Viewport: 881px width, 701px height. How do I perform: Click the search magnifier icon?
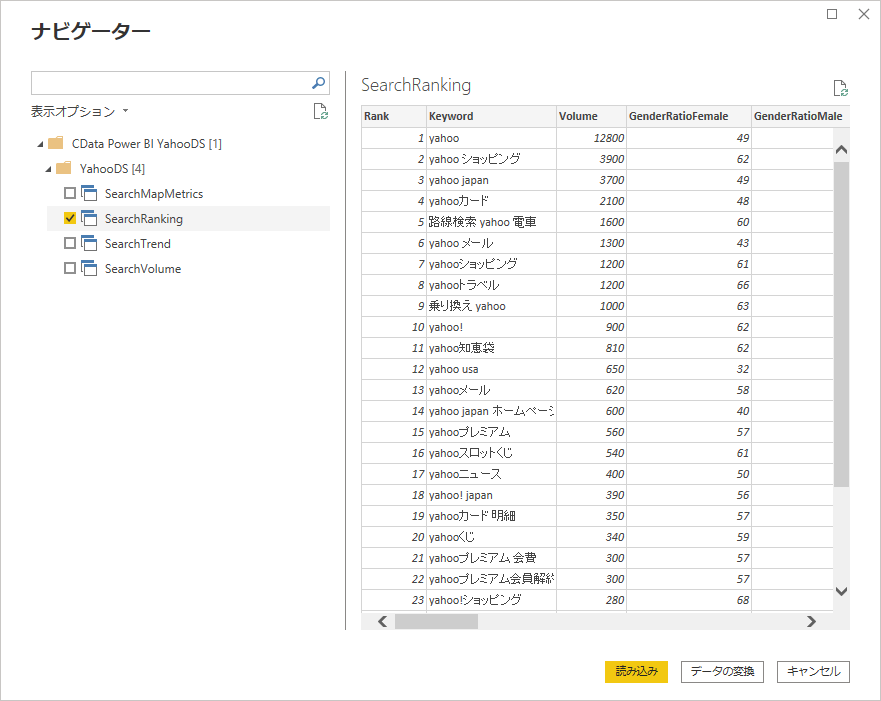(x=319, y=83)
